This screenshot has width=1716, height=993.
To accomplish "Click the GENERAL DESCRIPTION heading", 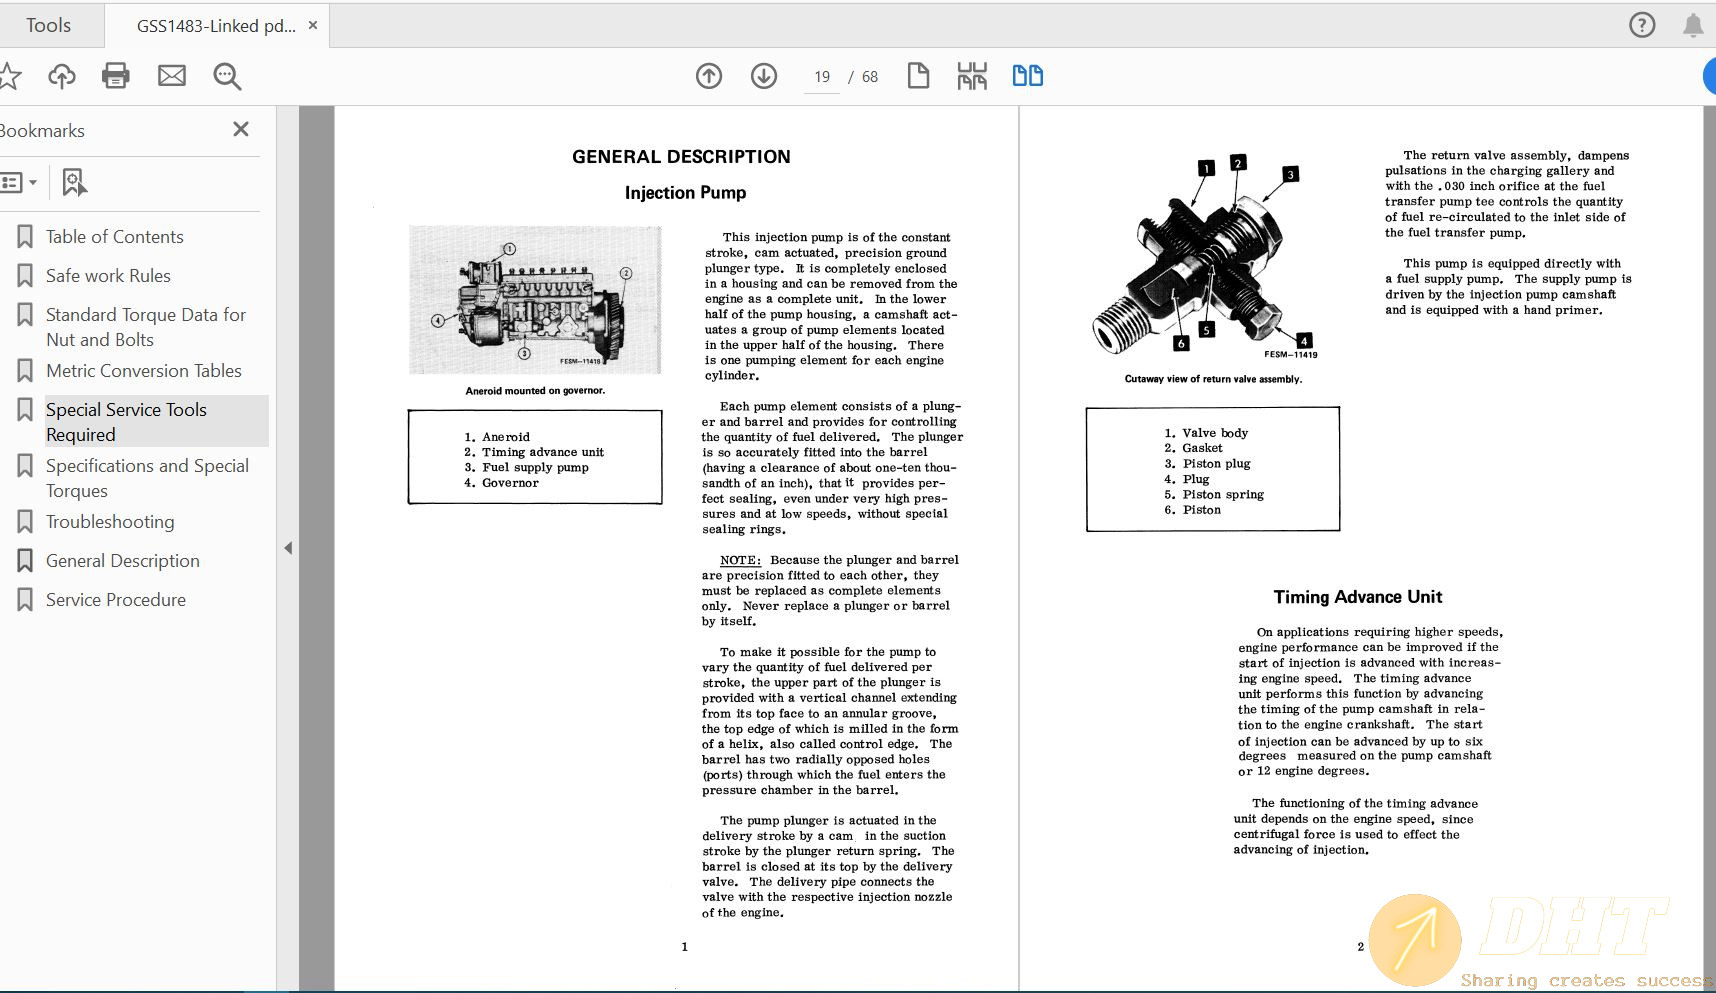I will [x=681, y=157].
